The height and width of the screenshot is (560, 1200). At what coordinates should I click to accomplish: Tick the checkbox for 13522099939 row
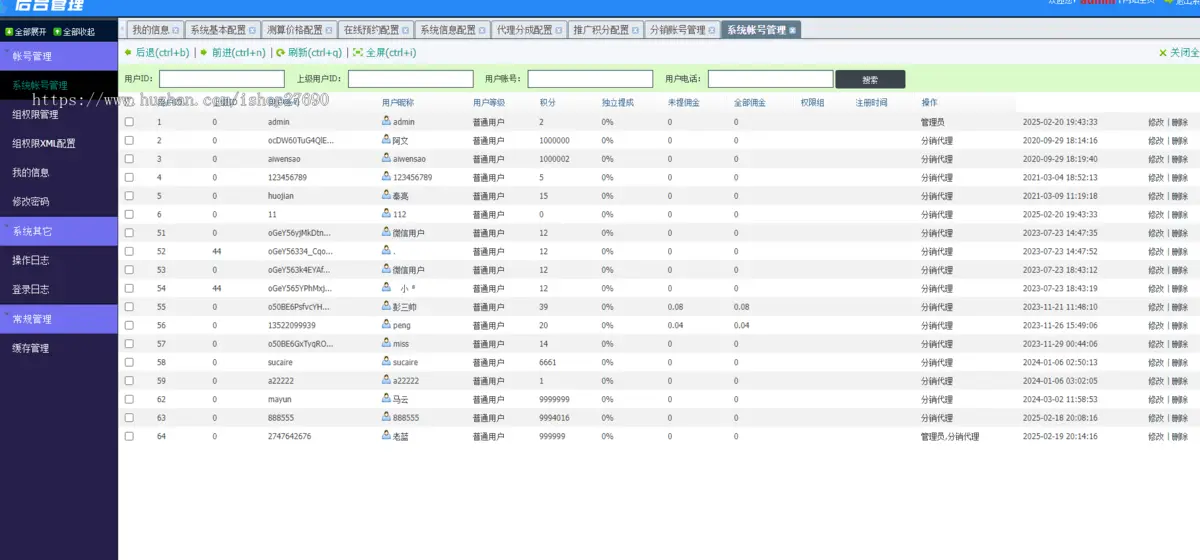pos(128,325)
